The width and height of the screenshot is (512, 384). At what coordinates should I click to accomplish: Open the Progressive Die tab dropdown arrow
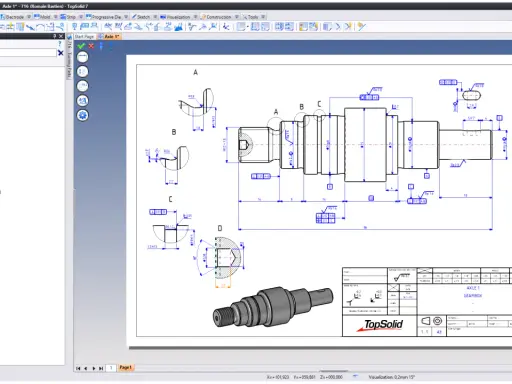[126, 16]
